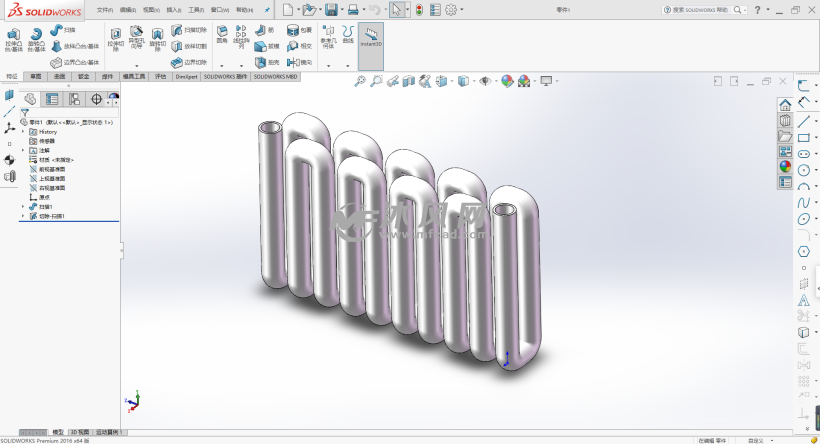Click the Print icon
820x444 pixels.
[x=353, y=9]
